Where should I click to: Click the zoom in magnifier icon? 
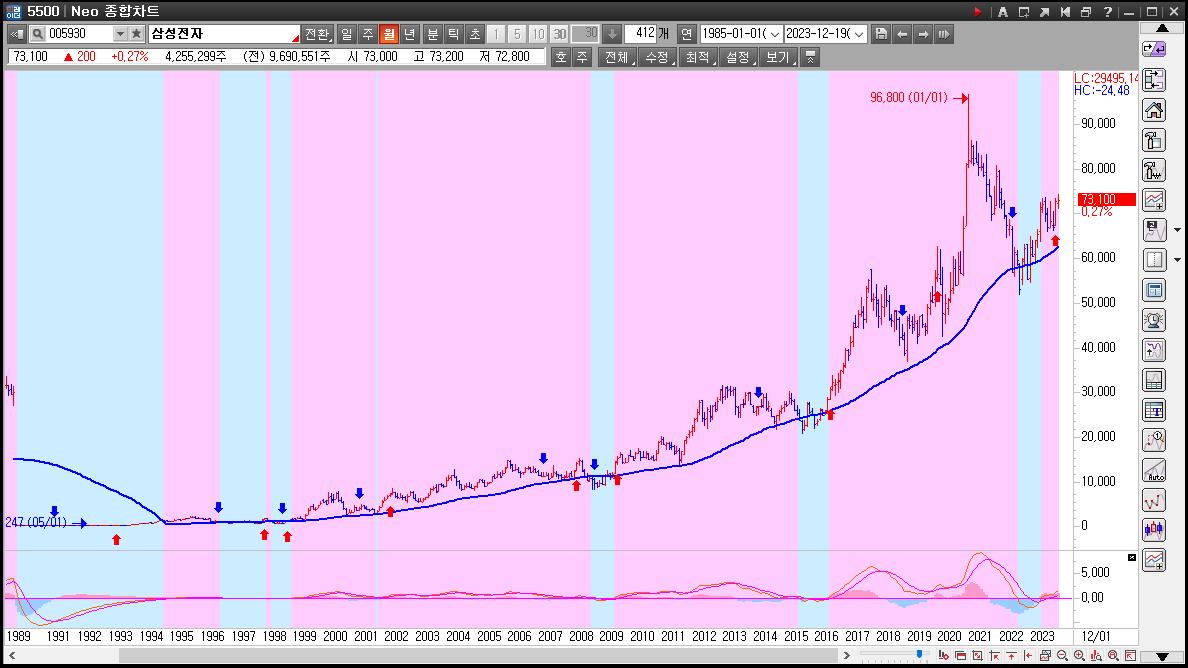(1079, 656)
